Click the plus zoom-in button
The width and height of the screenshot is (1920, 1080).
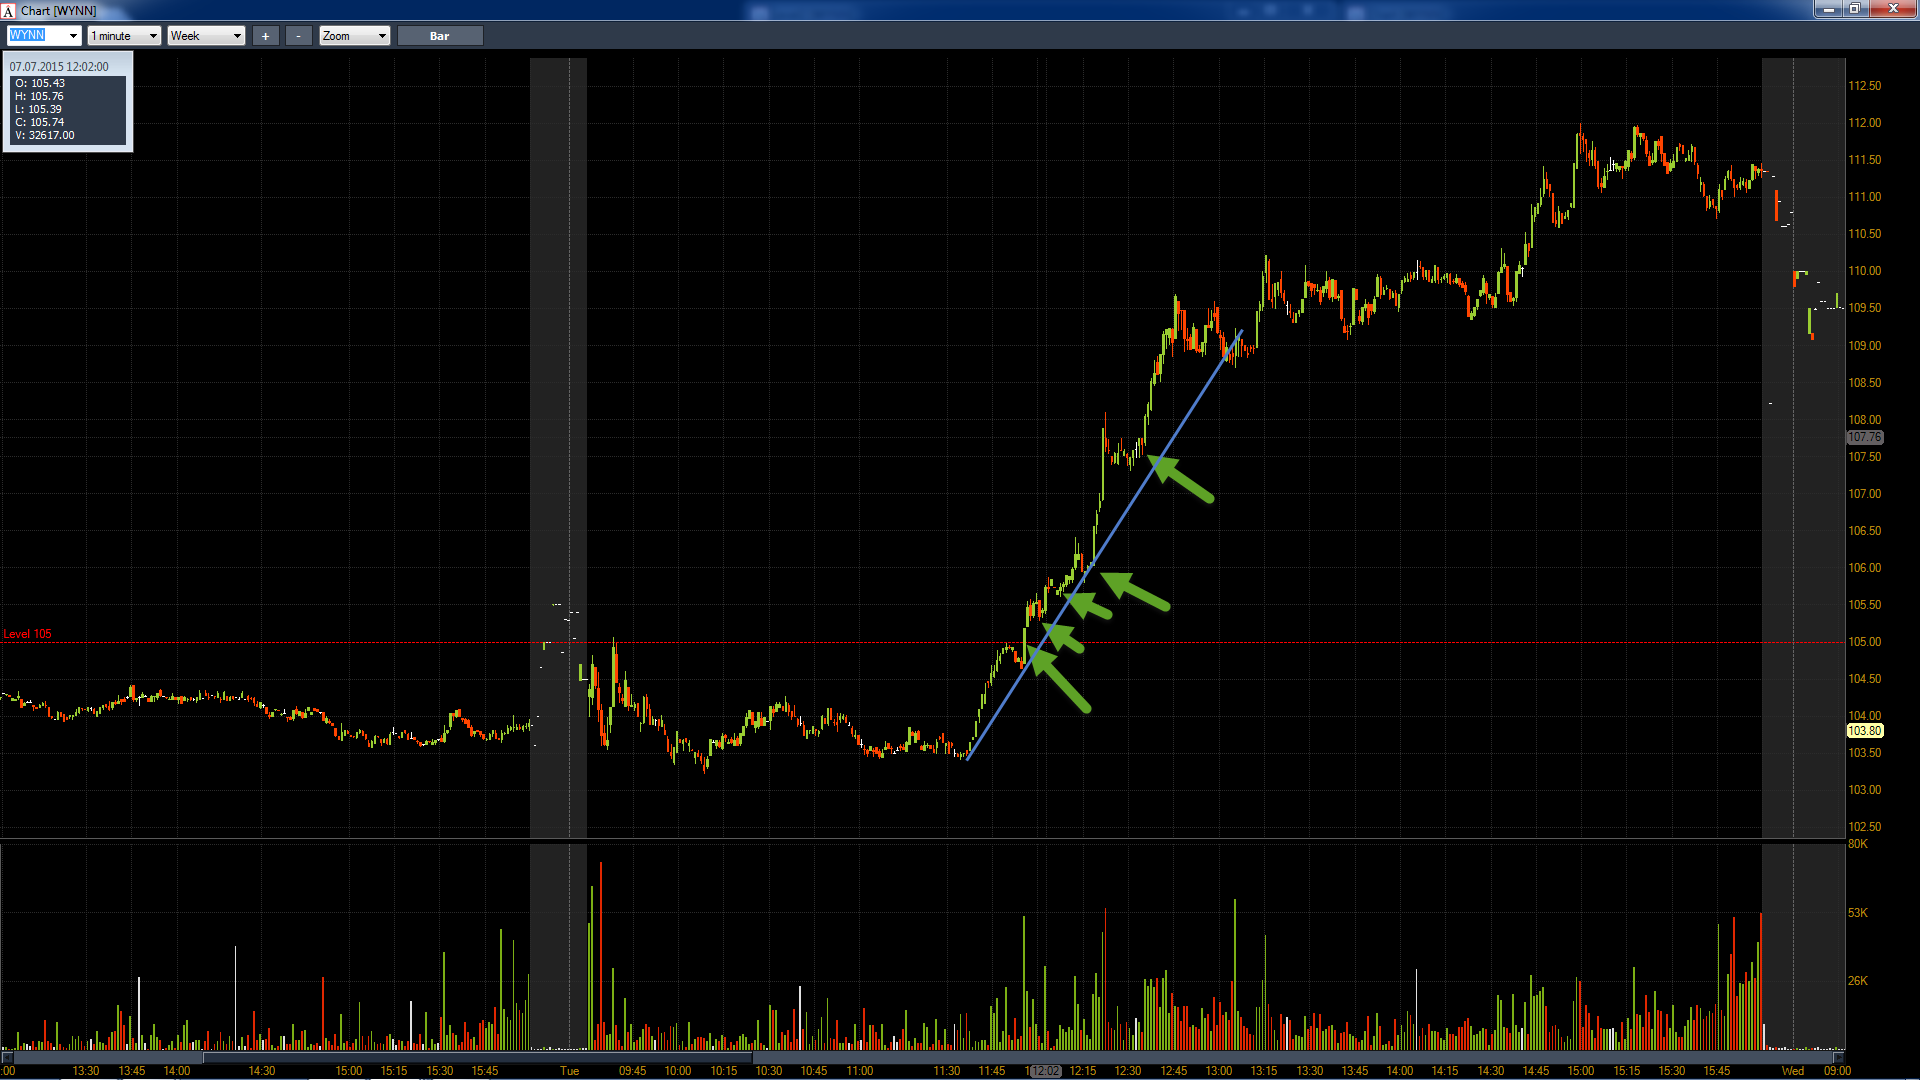tap(265, 35)
